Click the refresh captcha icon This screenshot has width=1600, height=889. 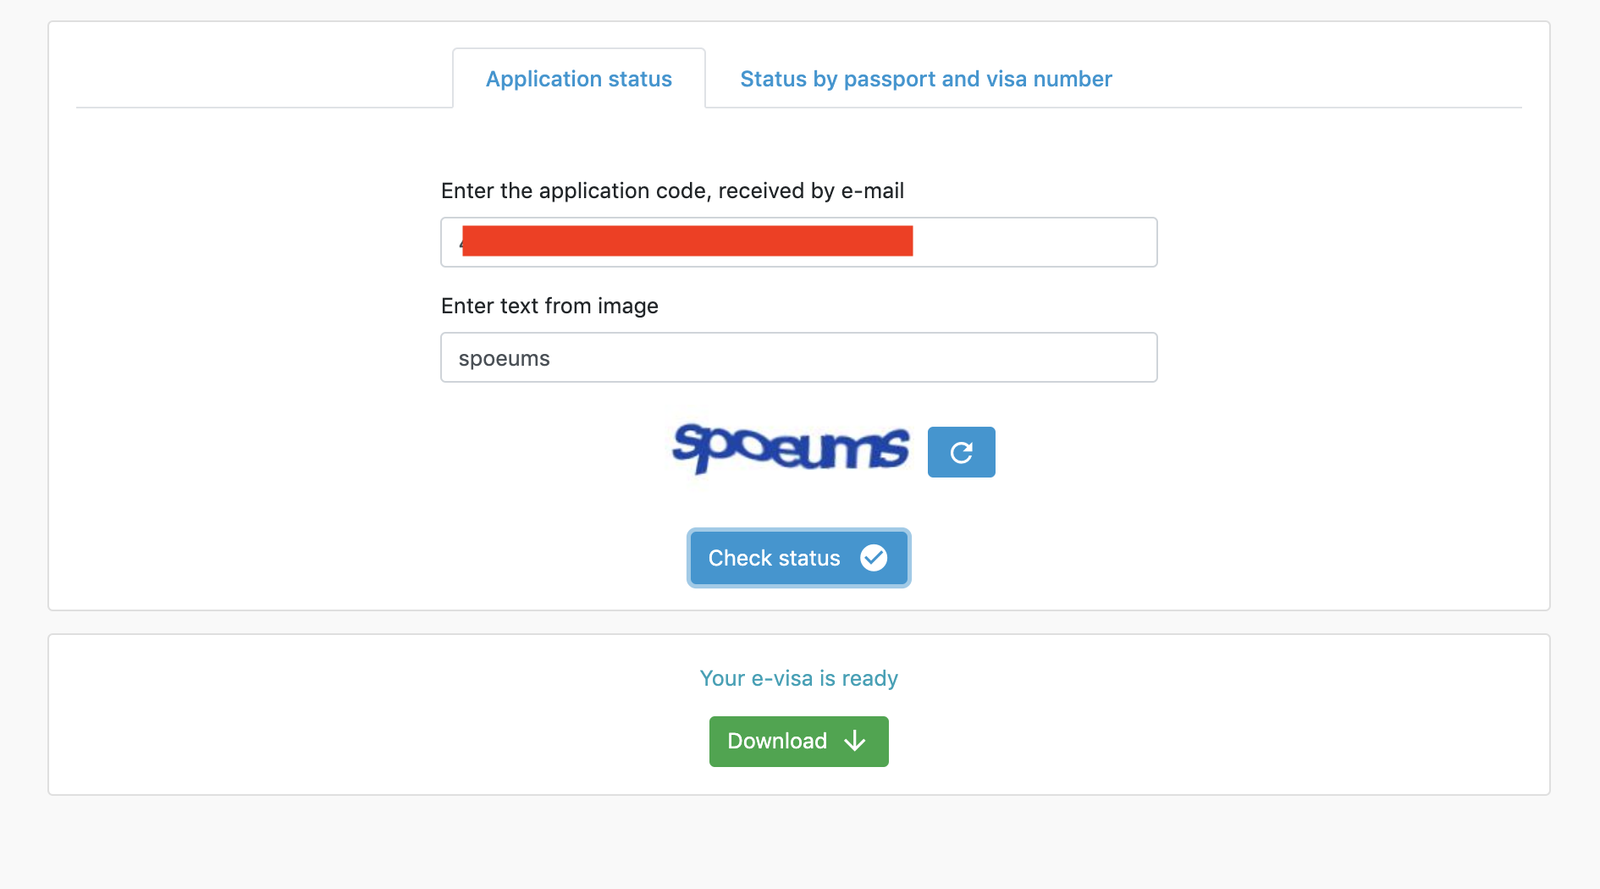click(x=961, y=452)
